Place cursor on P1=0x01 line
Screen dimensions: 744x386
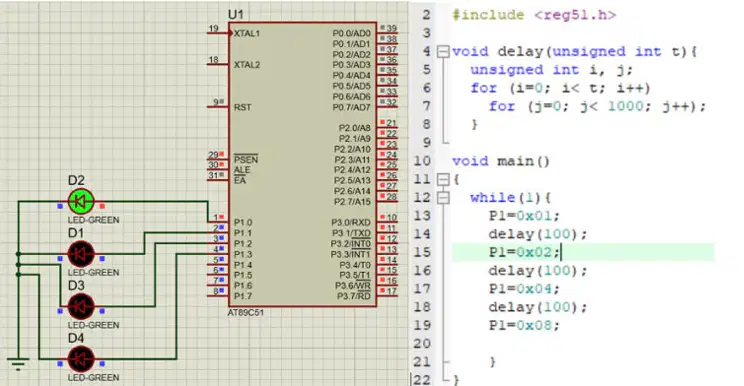524,216
